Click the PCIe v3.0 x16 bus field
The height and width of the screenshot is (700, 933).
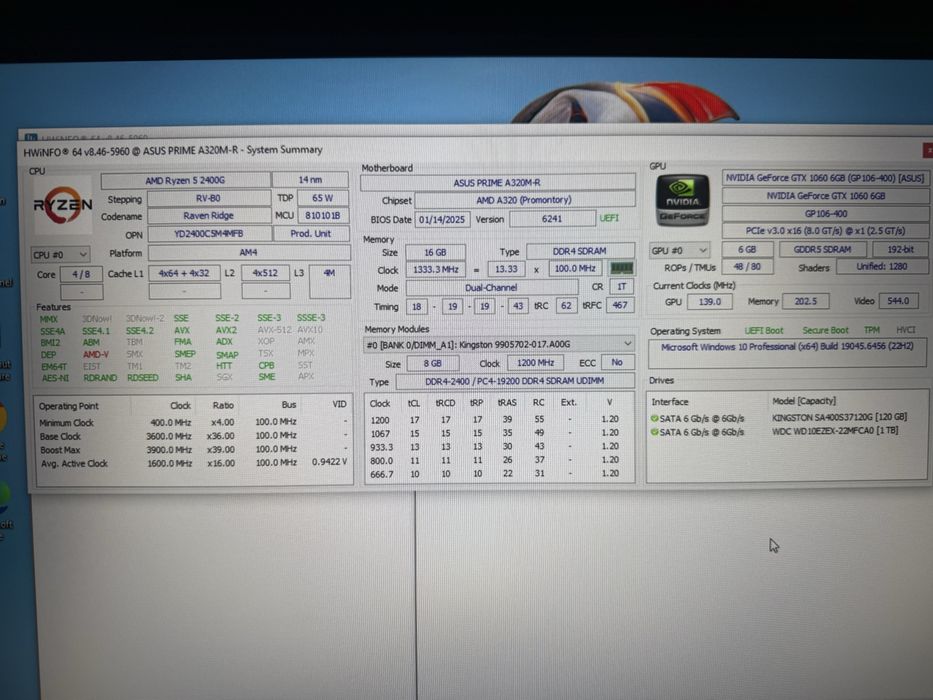point(825,231)
